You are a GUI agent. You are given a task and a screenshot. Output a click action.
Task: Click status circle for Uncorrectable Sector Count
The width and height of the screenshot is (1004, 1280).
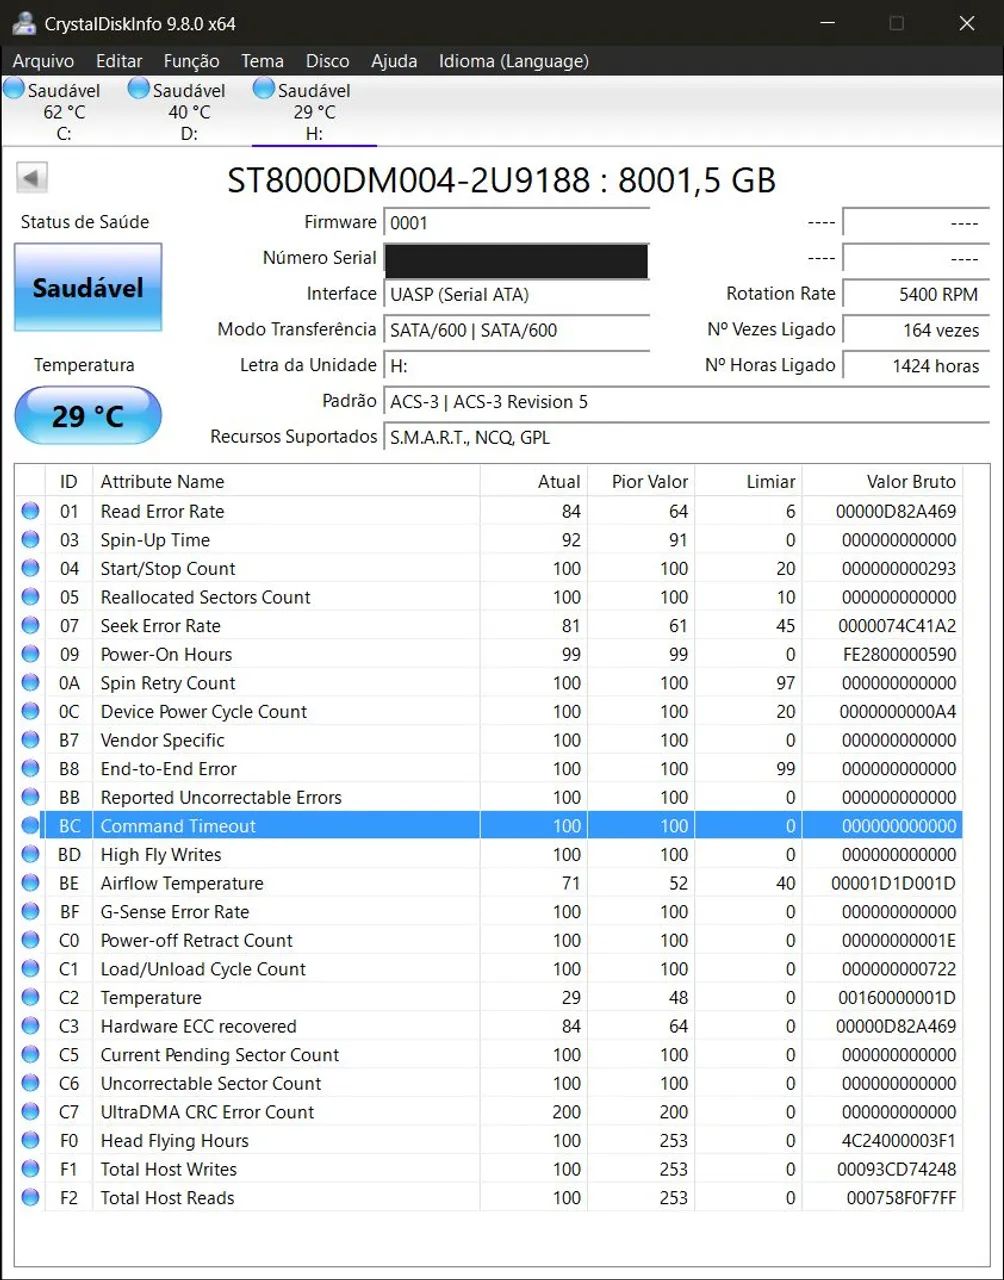(x=30, y=1084)
